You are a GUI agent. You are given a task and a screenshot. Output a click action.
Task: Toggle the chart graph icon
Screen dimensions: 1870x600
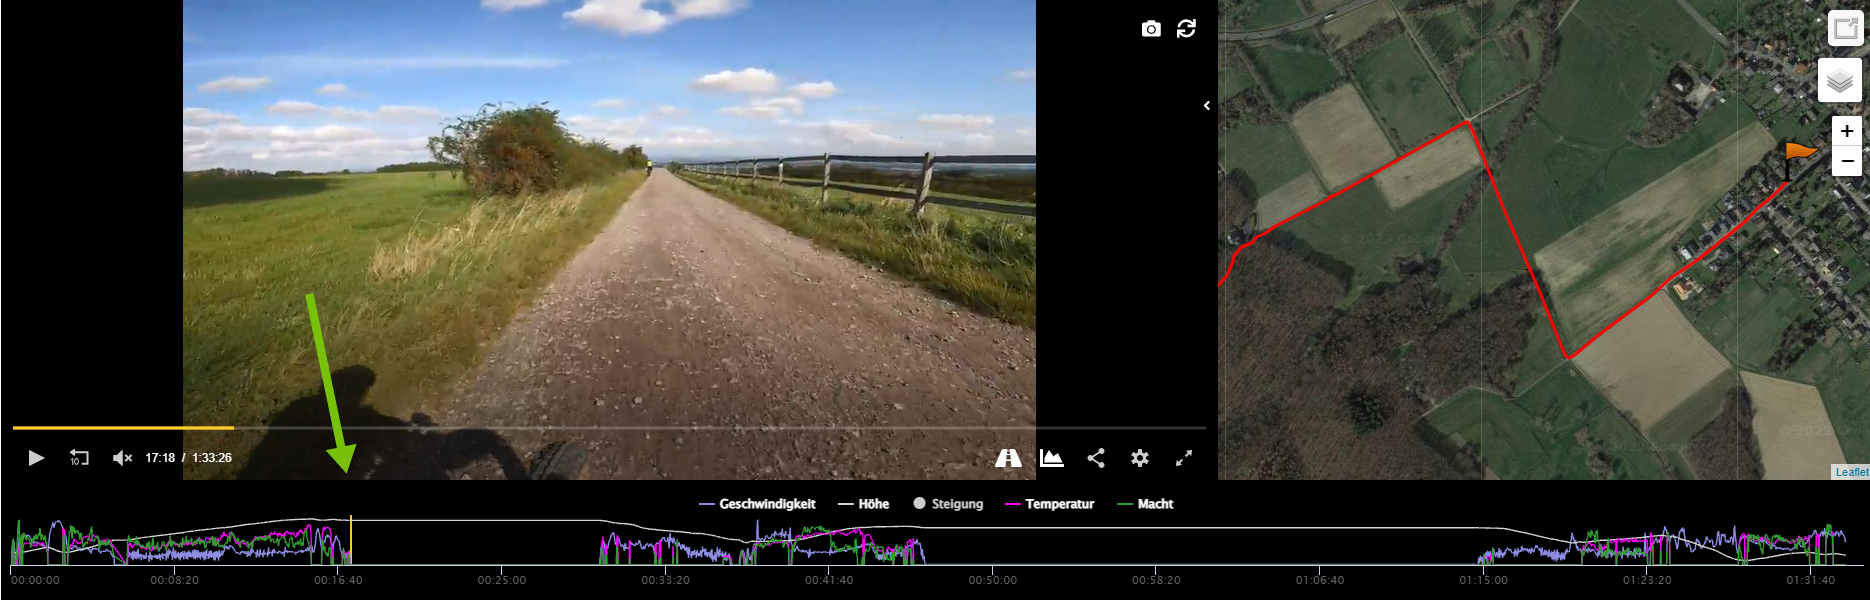click(x=1051, y=458)
